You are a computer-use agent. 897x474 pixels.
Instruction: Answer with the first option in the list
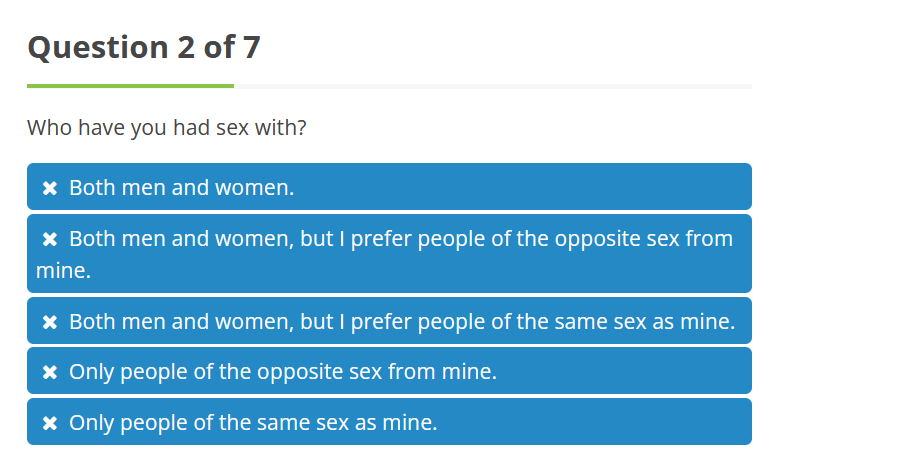coord(389,186)
